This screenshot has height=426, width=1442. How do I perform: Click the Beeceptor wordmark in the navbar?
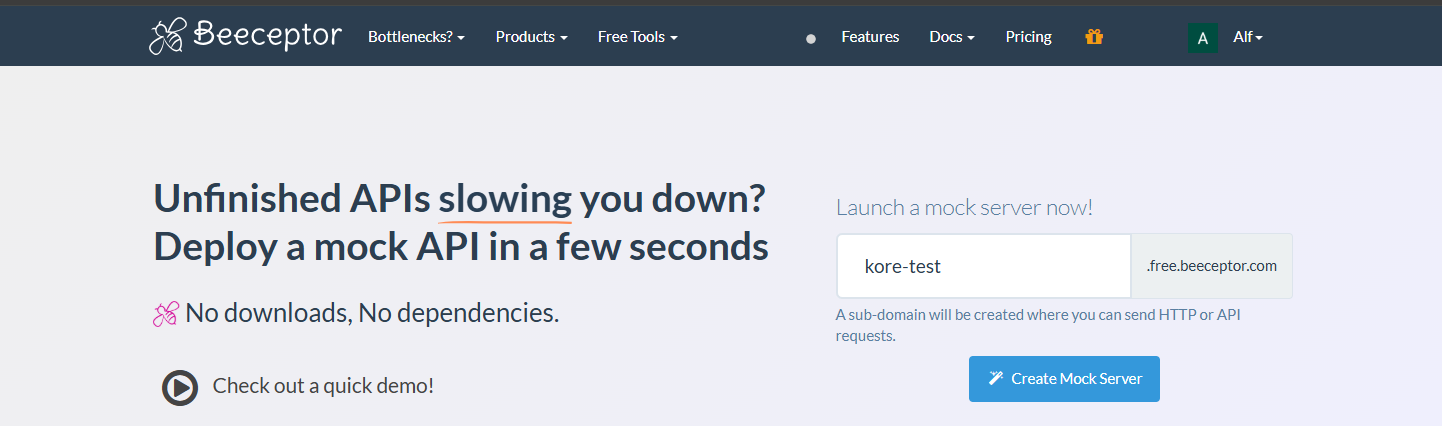pyautogui.click(x=267, y=36)
